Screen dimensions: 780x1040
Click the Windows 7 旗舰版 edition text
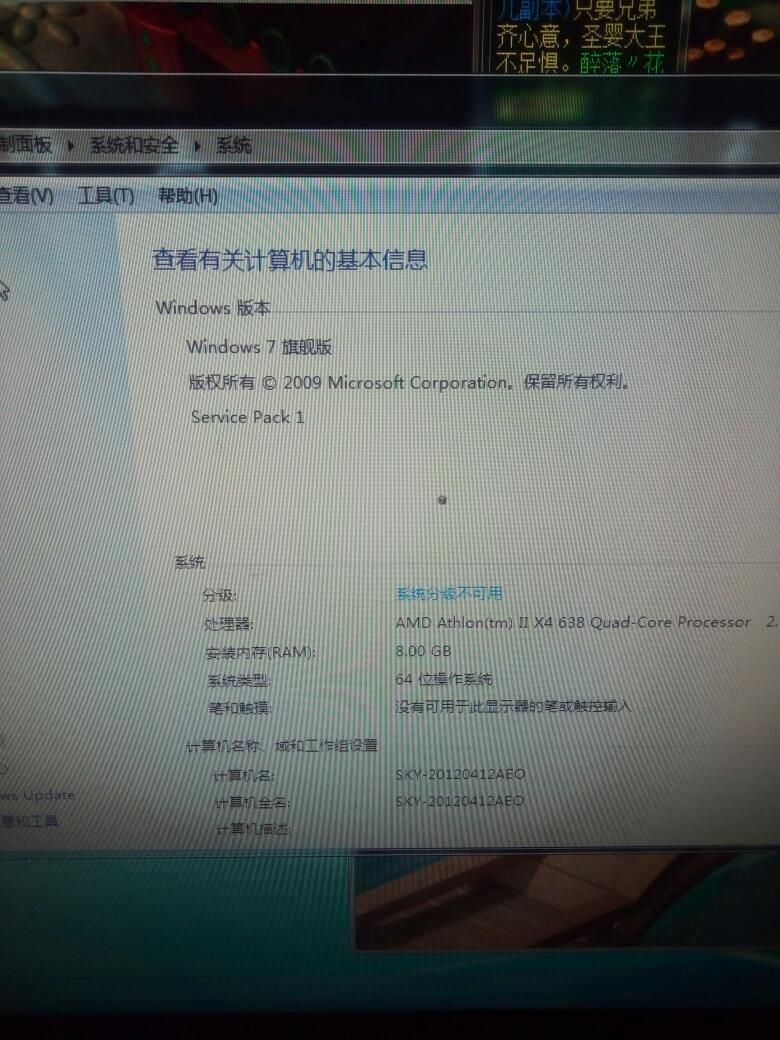[x=259, y=347]
